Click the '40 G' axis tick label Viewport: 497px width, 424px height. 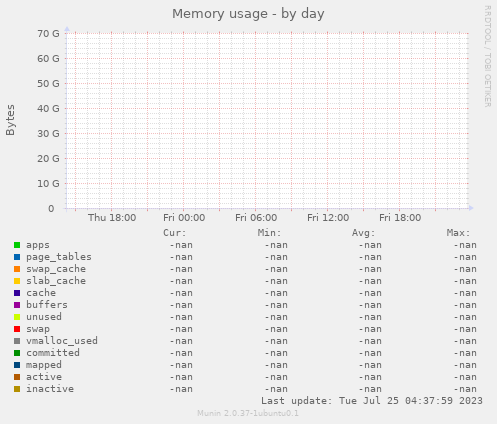[48, 108]
